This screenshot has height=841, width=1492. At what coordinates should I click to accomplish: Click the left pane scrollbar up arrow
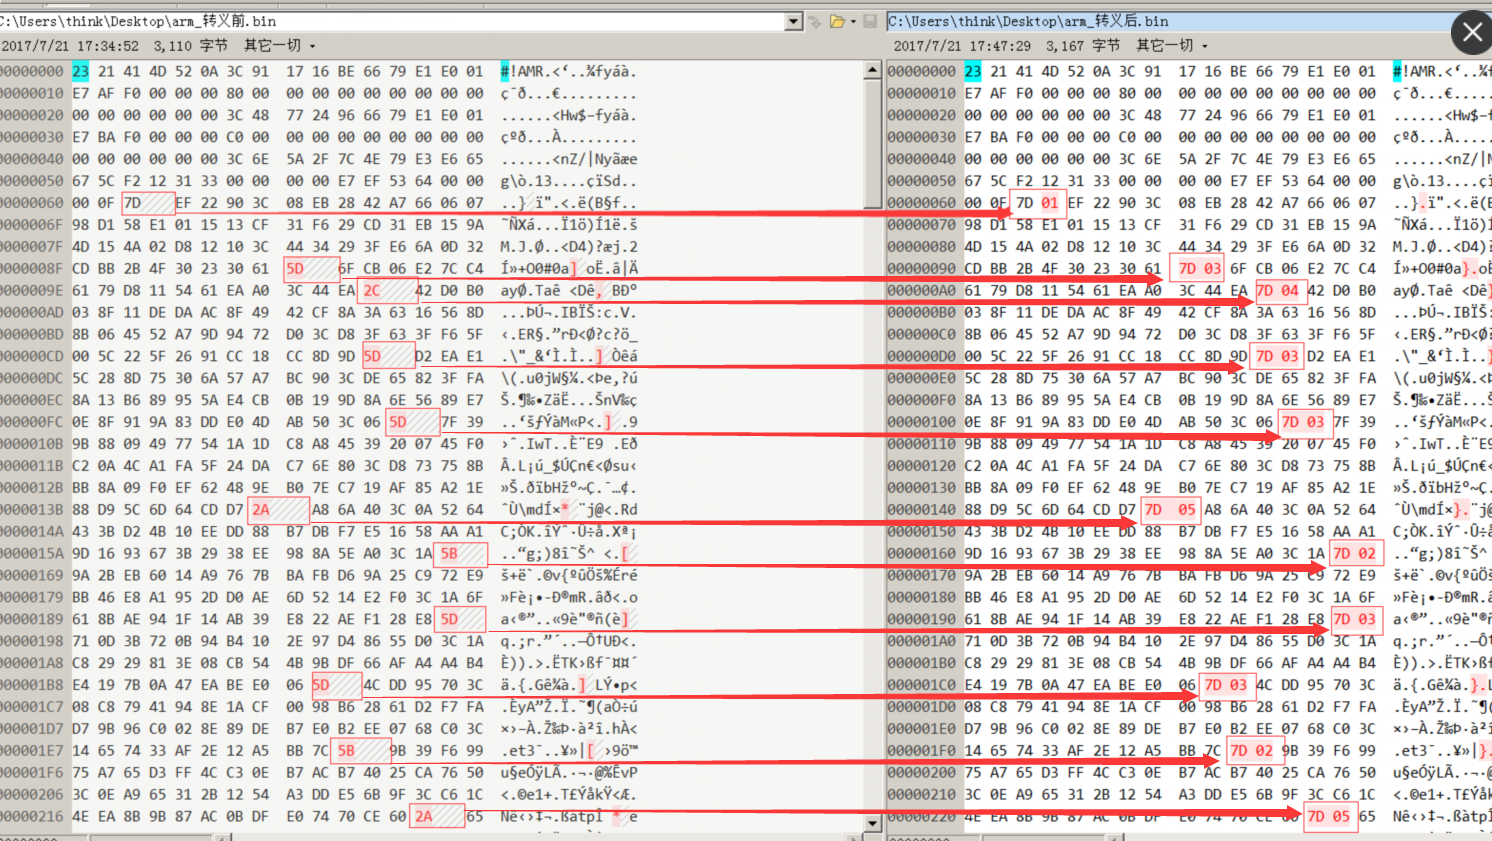[873, 71]
